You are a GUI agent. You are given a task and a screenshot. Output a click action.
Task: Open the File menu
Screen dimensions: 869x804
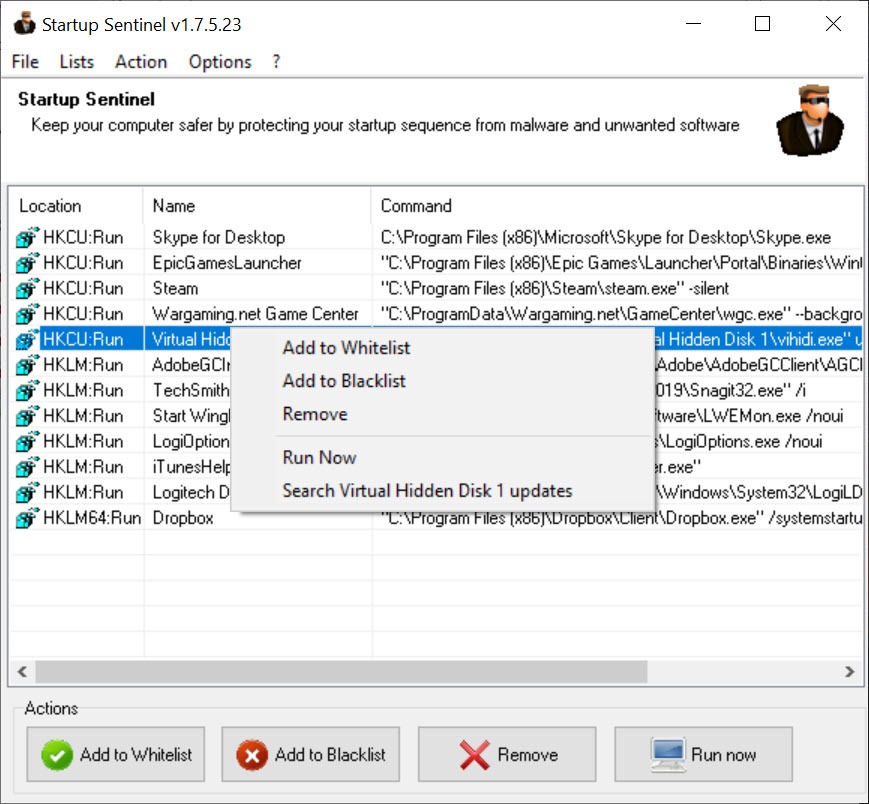(25, 62)
